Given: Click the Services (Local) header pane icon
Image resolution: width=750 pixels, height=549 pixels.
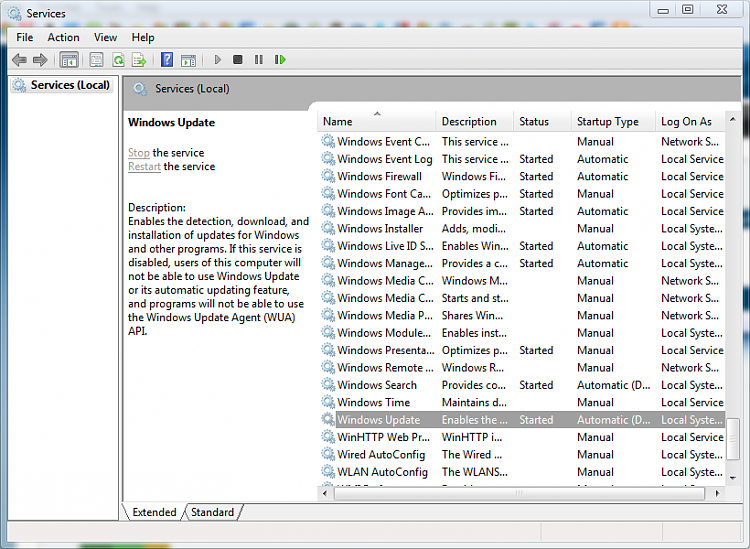Looking at the screenshot, I should point(140,89).
